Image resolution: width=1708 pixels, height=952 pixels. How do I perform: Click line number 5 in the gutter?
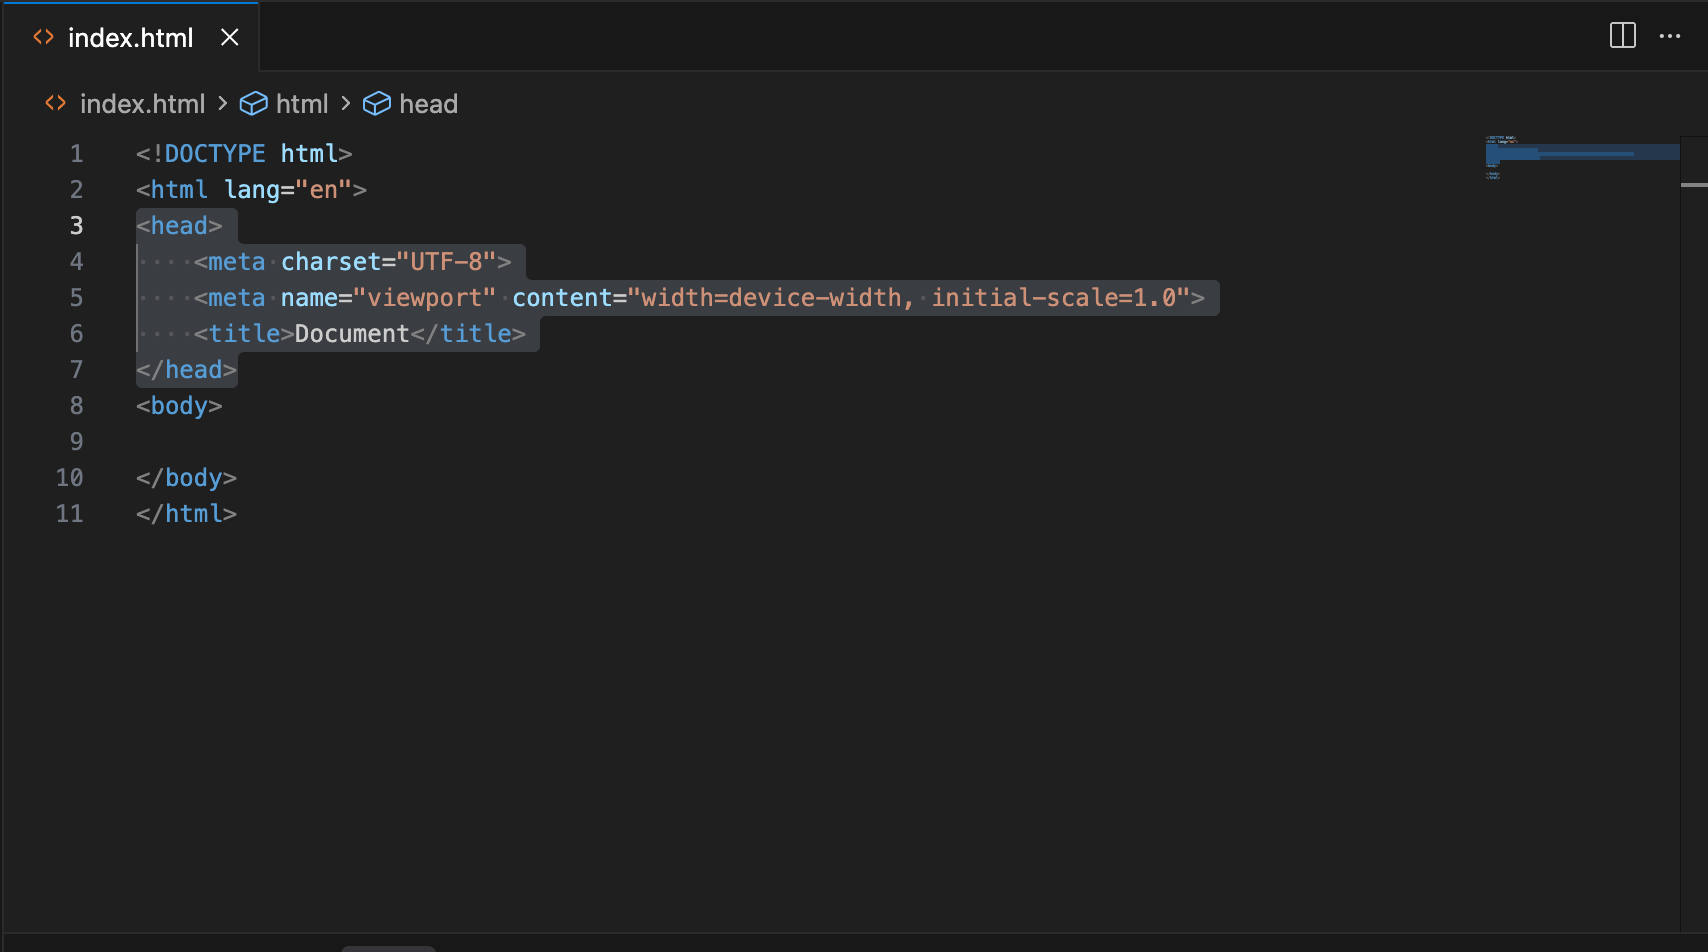point(76,297)
